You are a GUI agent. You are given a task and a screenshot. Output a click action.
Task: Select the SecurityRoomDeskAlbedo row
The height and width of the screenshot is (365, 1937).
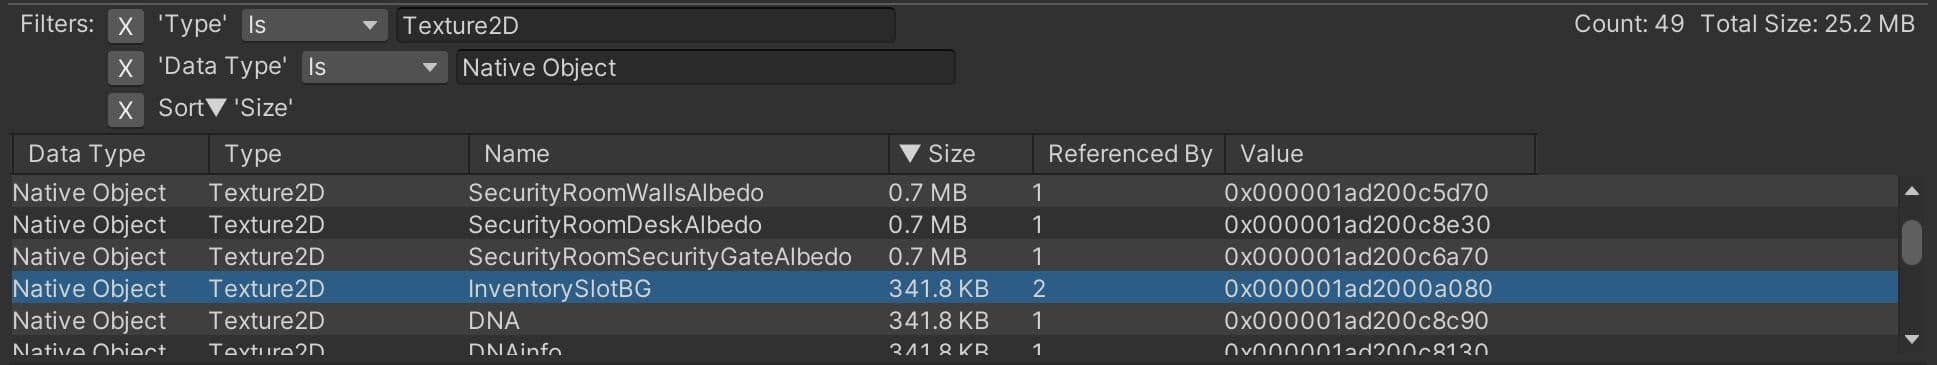coord(954,224)
